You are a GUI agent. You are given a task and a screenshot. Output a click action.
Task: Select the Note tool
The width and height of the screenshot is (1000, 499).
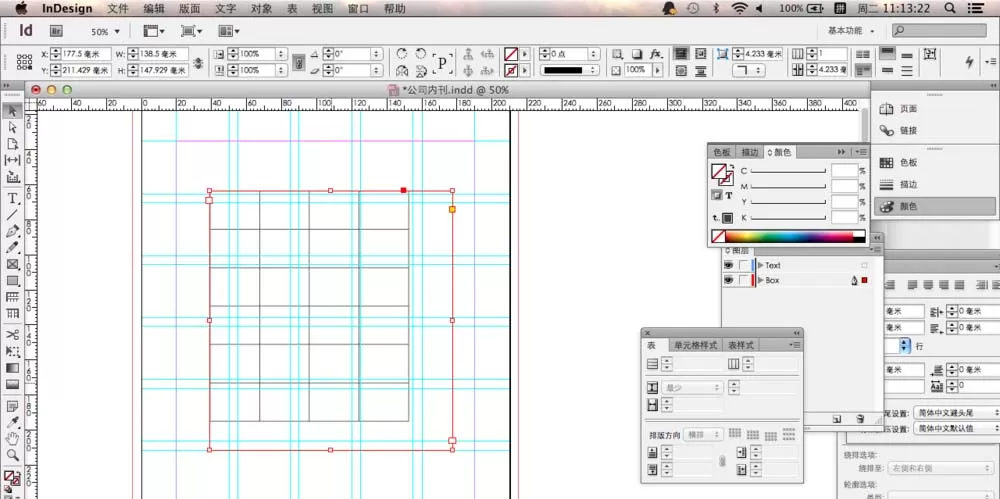(x=12, y=406)
